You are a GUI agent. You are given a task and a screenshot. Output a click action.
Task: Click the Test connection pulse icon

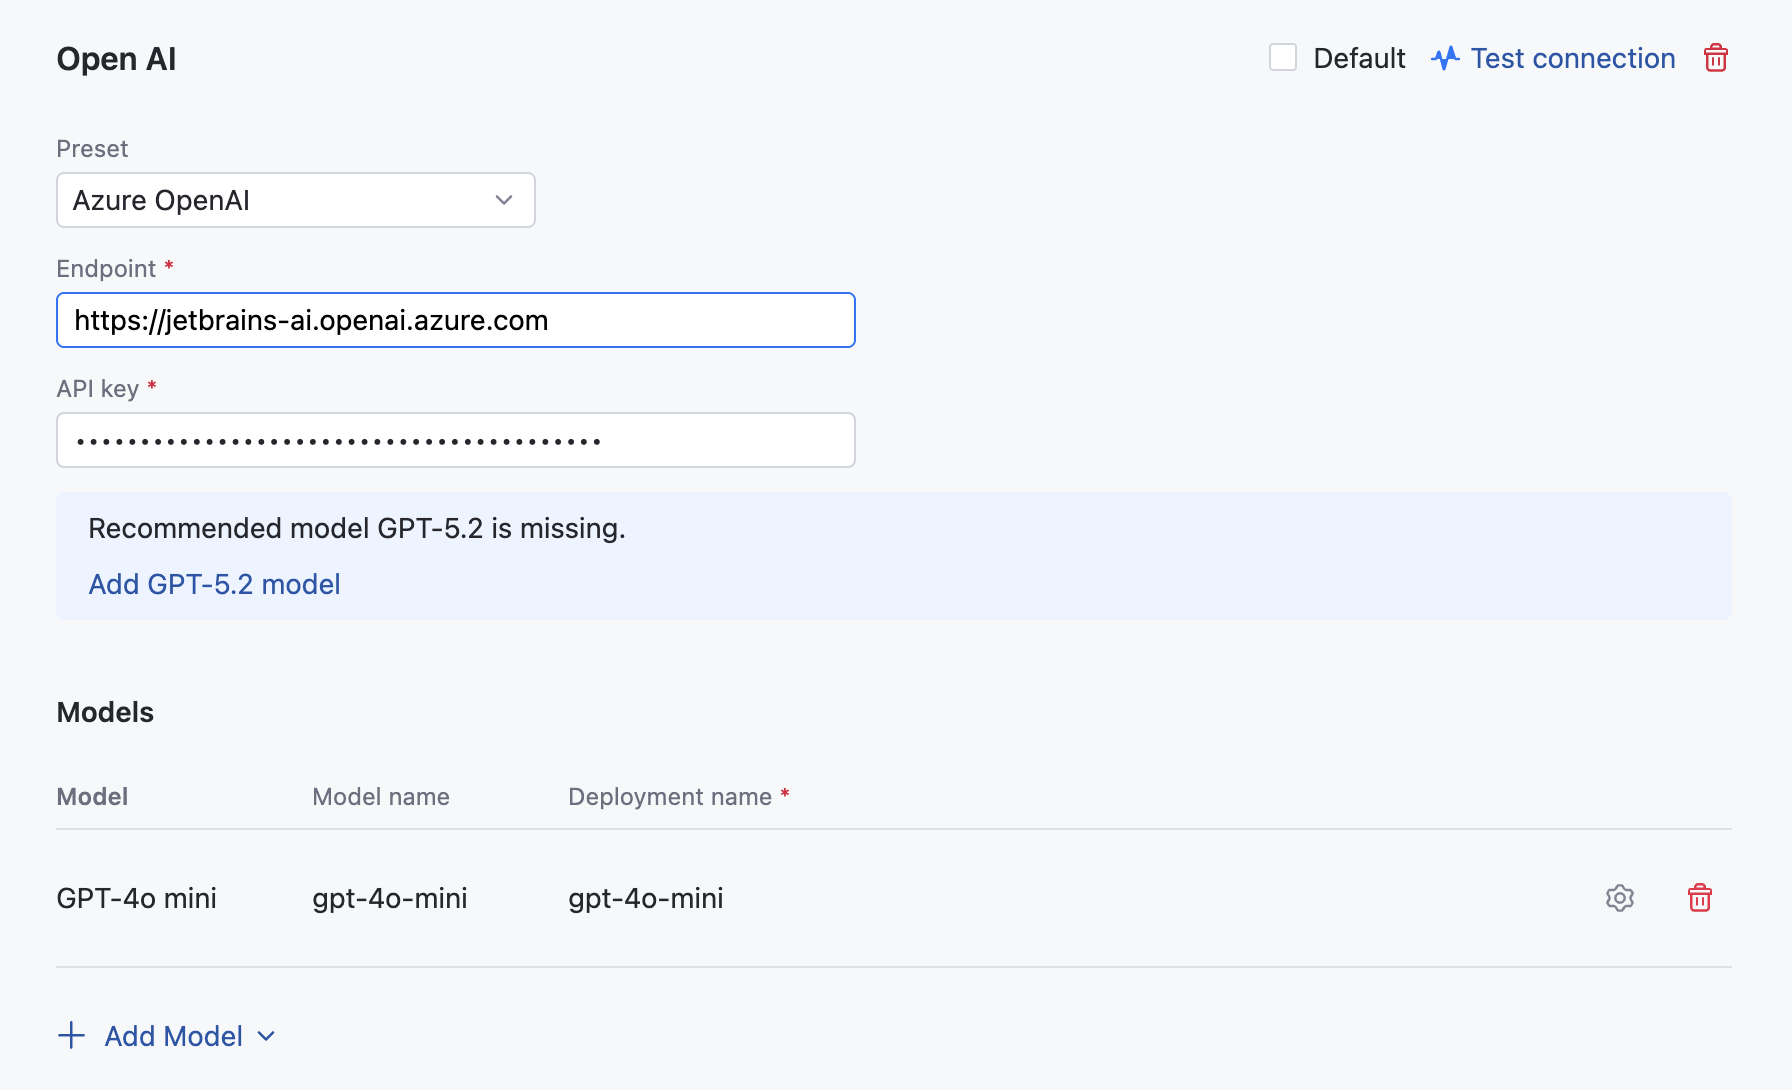tap(1445, 58)
